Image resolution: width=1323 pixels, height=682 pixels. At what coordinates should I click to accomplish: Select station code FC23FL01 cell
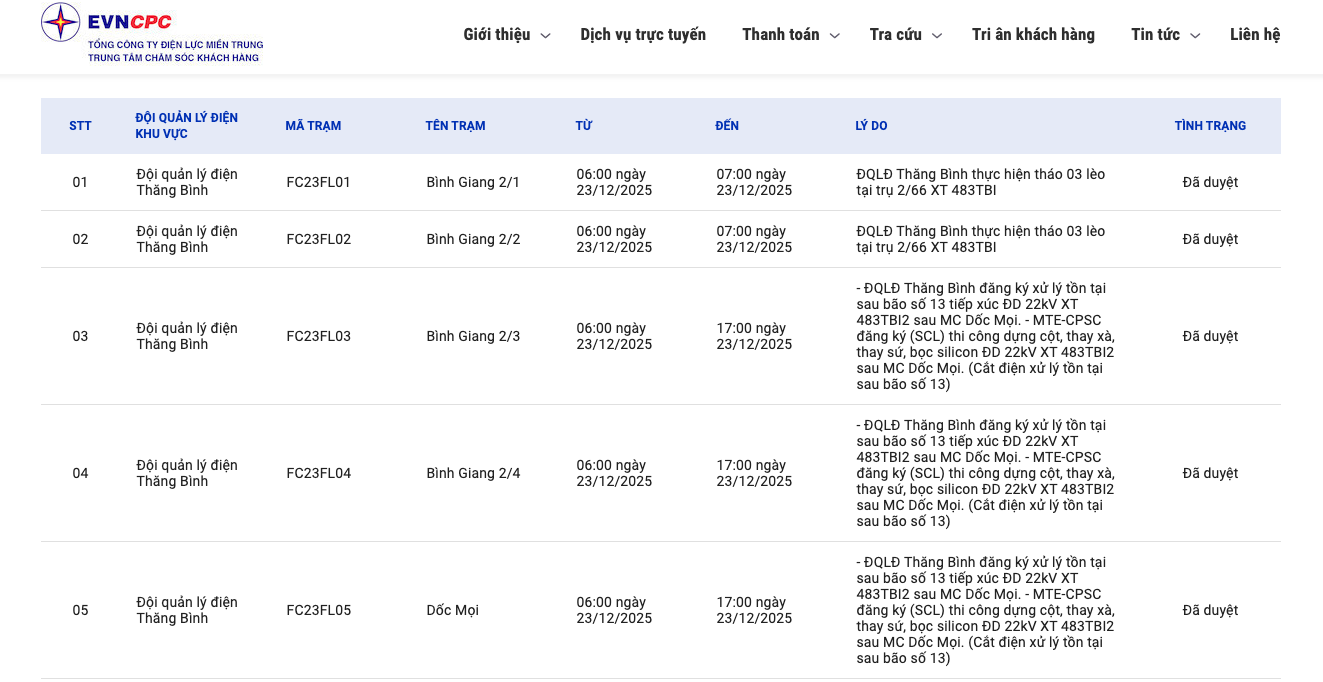click(x=318, y=182)
